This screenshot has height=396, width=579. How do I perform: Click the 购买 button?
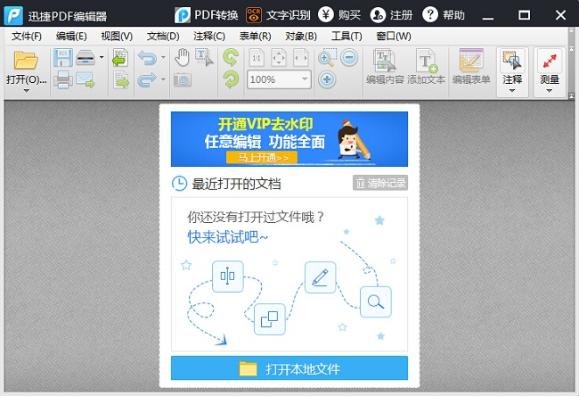339,15
